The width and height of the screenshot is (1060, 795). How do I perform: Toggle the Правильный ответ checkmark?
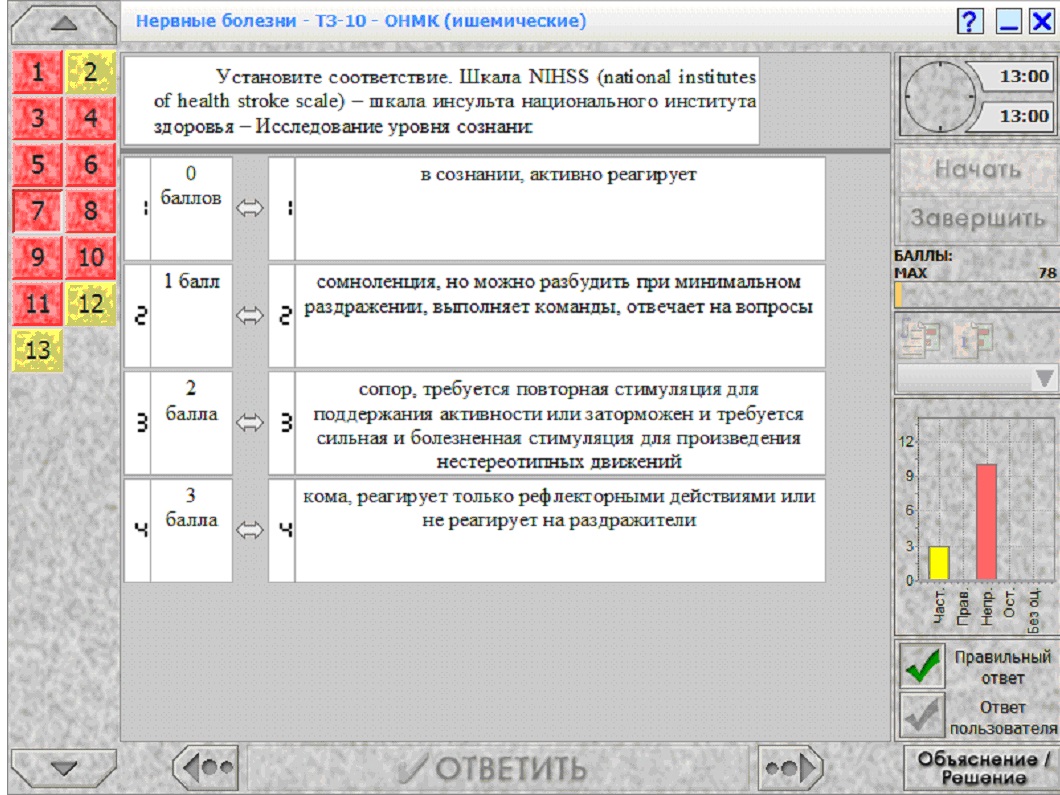(x=922, y=665)
